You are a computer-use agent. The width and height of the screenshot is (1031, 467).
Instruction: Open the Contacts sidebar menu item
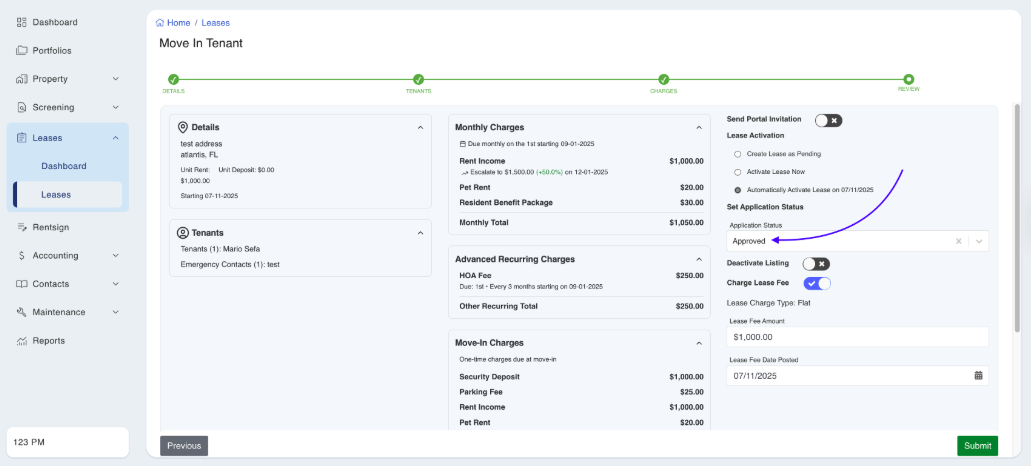tap(50, 284)
